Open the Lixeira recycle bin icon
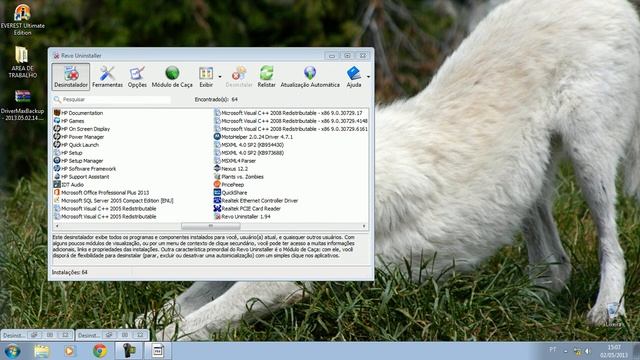The width and height of the screenshot is (640, 360). tap(613, 314)
